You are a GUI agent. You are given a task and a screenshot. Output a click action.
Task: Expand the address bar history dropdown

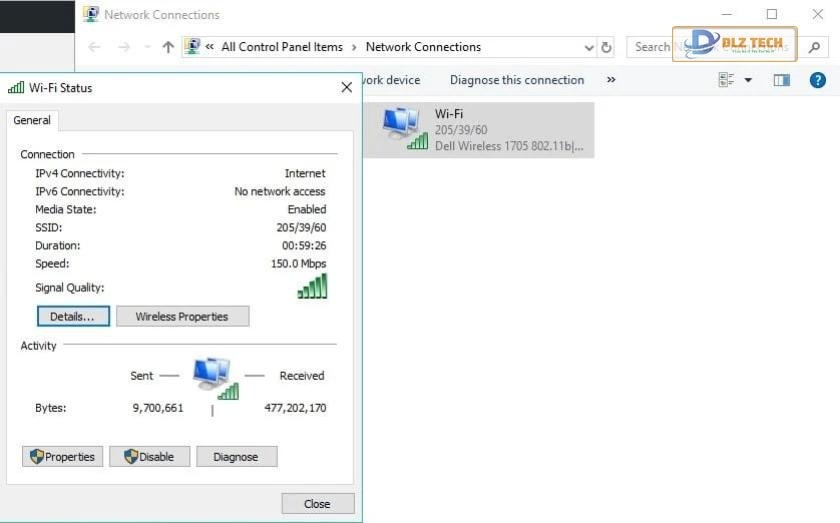pos(589,47)
